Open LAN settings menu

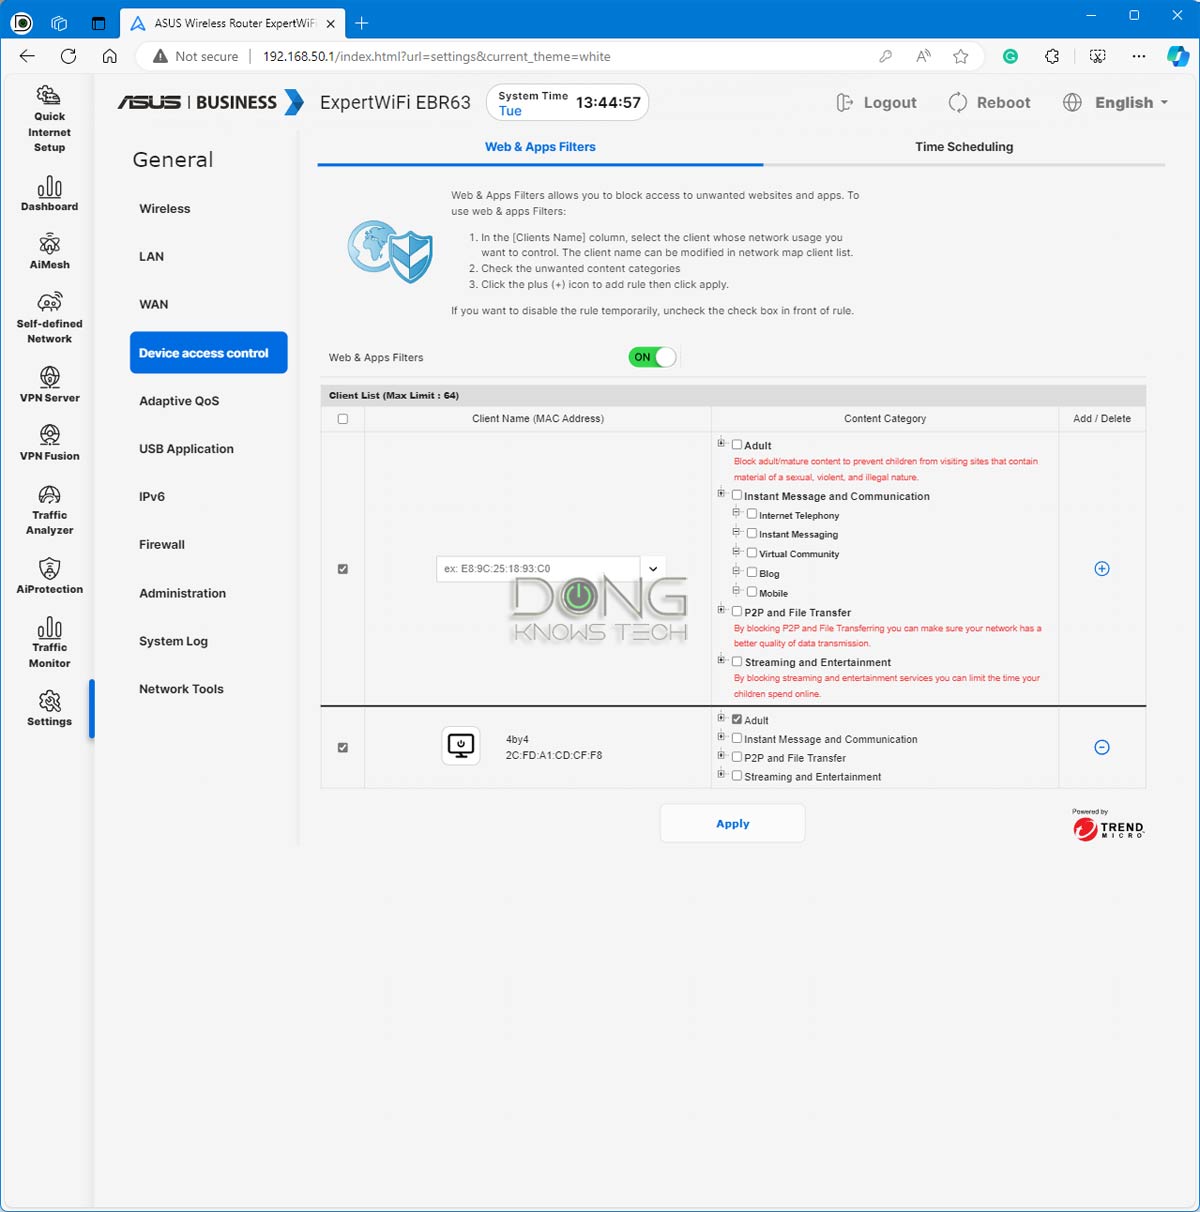pos(151,257)
